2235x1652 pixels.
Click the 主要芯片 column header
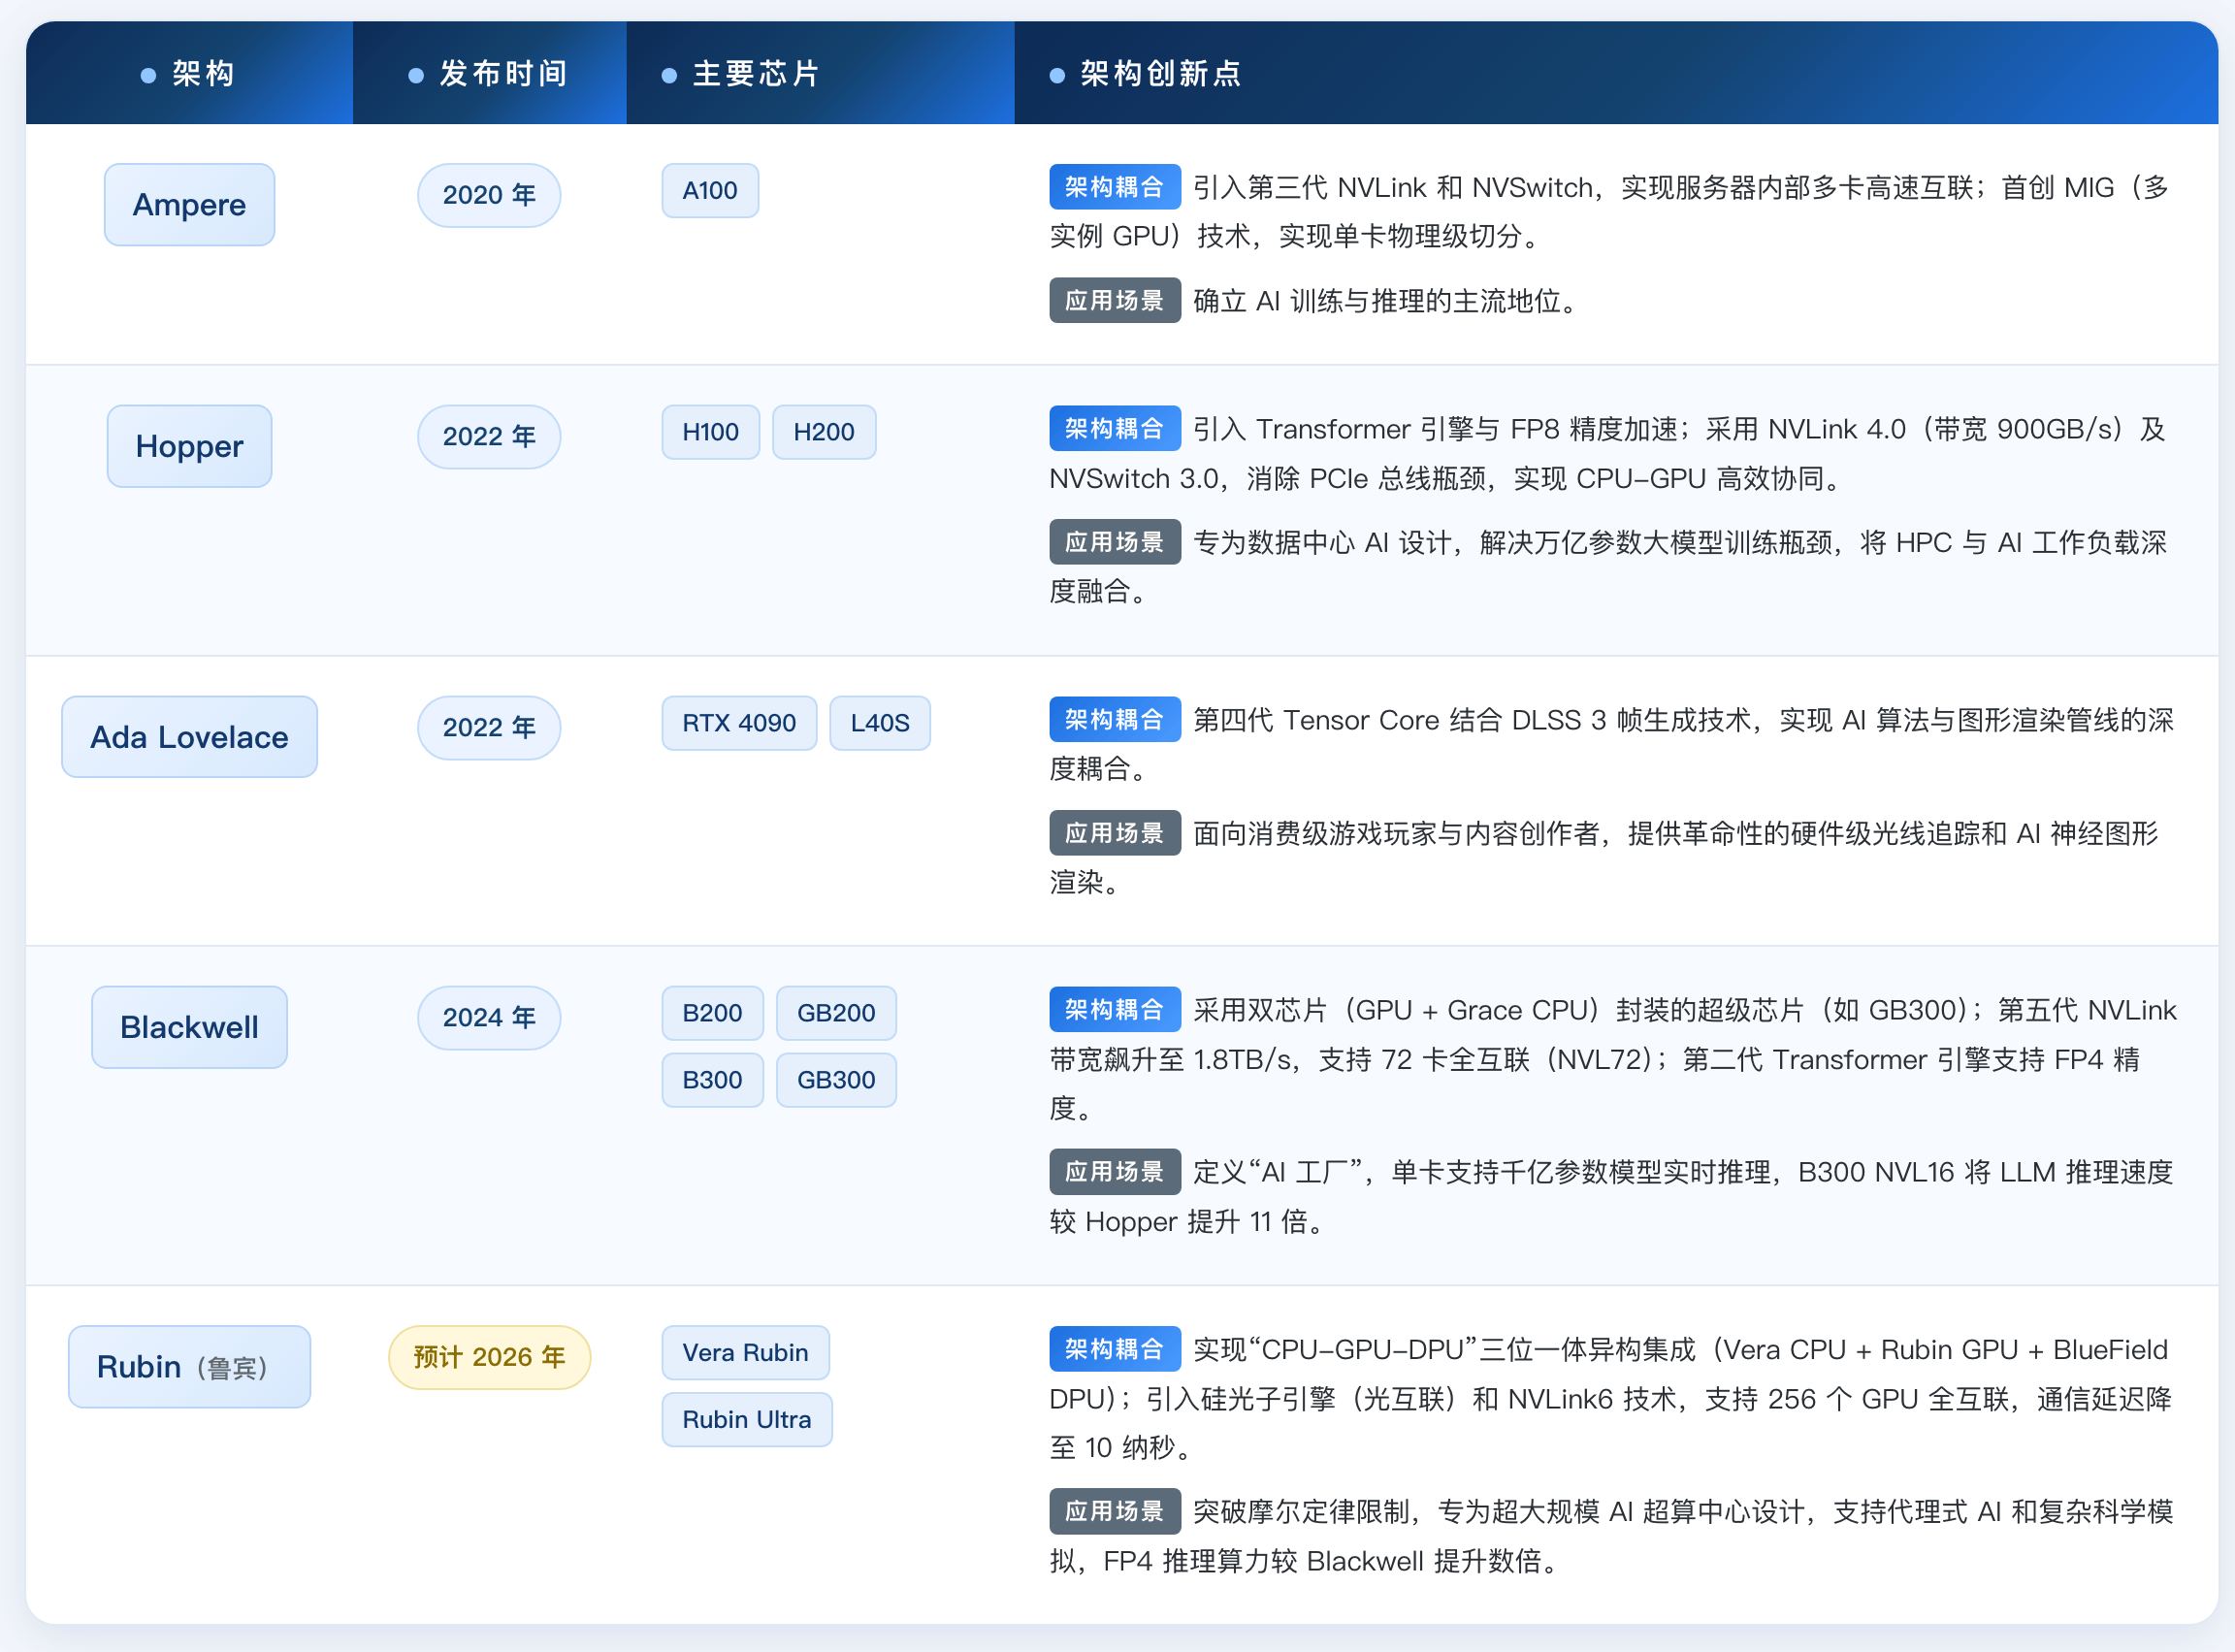[820, 73]
